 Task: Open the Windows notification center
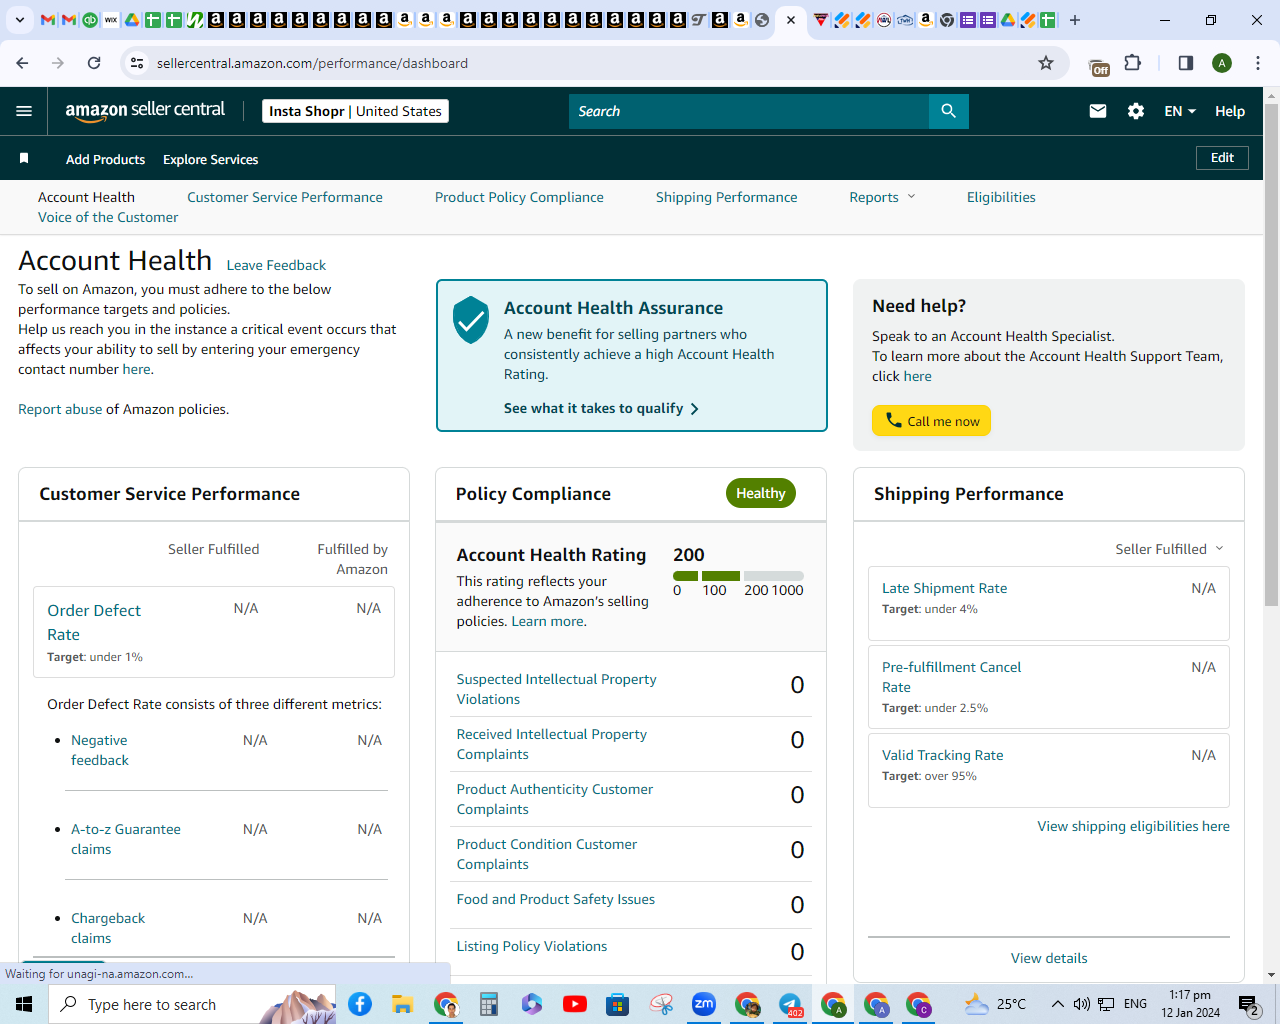1249,1004
